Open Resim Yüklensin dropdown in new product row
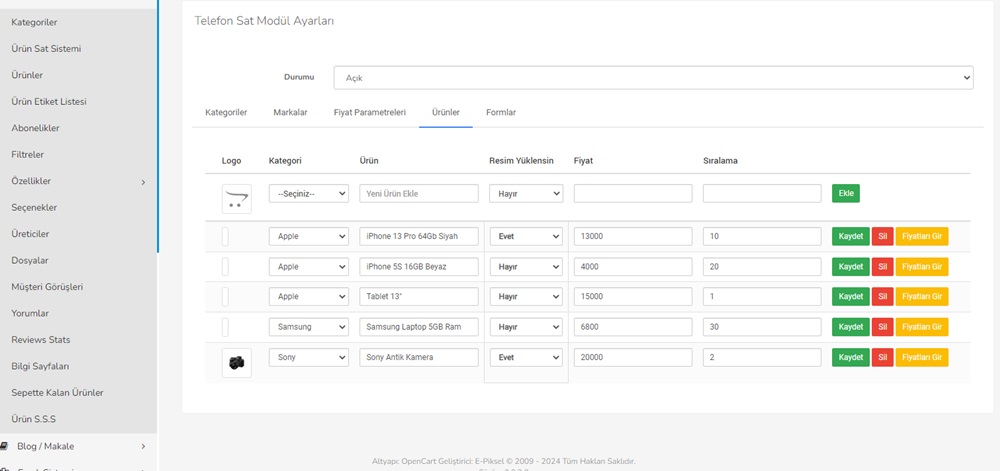Screen dimensions: 1000x471 [x=526, y=194]
